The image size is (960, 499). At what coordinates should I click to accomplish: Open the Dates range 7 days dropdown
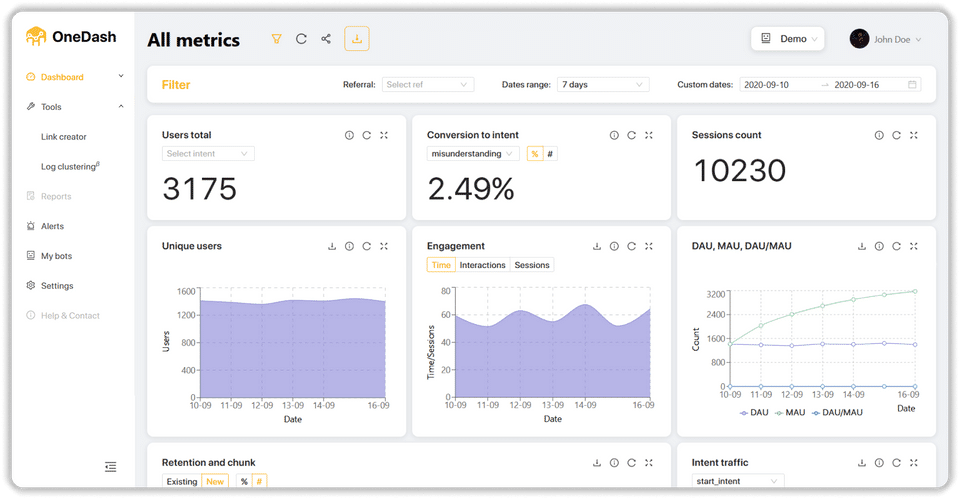(x=603, y=84)
